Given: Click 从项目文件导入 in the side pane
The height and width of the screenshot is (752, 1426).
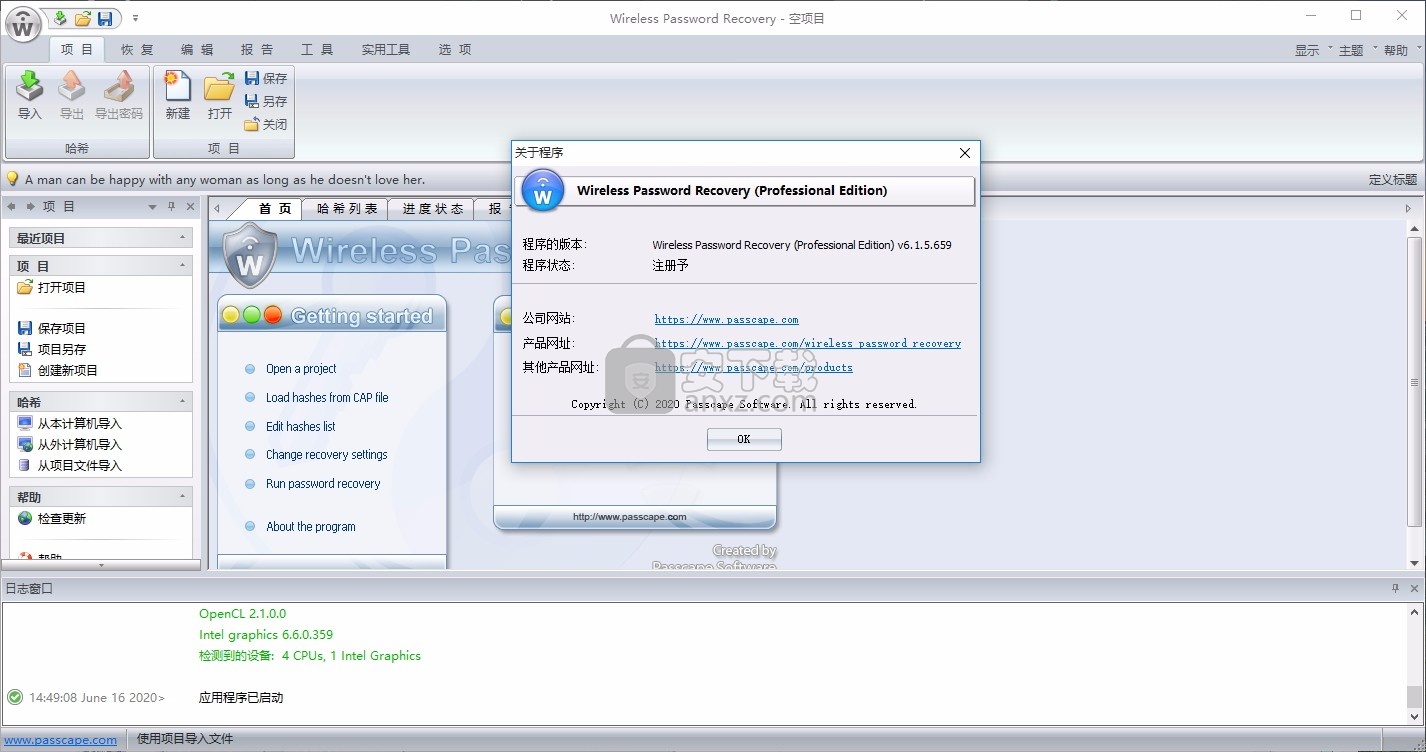Looking at the screenshot, I should pos(70,465).
